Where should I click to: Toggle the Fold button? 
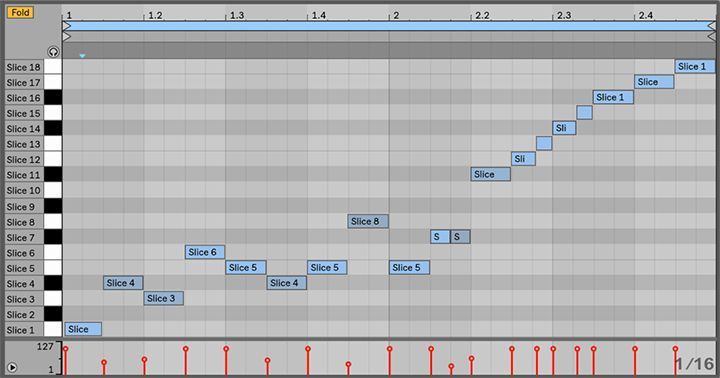[x=20, y=12]
